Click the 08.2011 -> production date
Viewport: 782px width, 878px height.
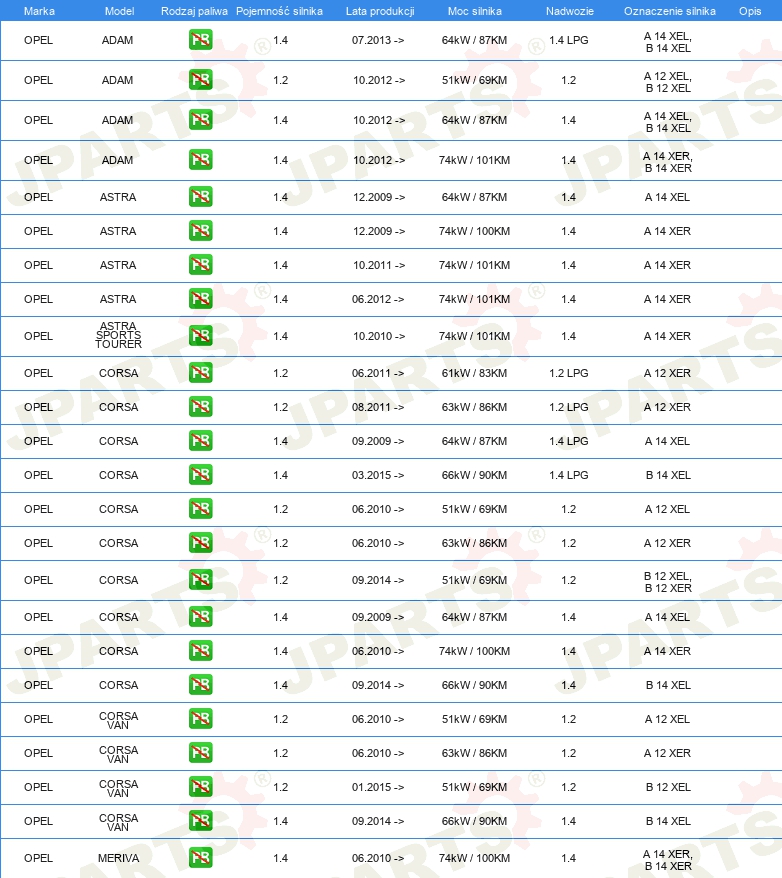coord(378,407)
